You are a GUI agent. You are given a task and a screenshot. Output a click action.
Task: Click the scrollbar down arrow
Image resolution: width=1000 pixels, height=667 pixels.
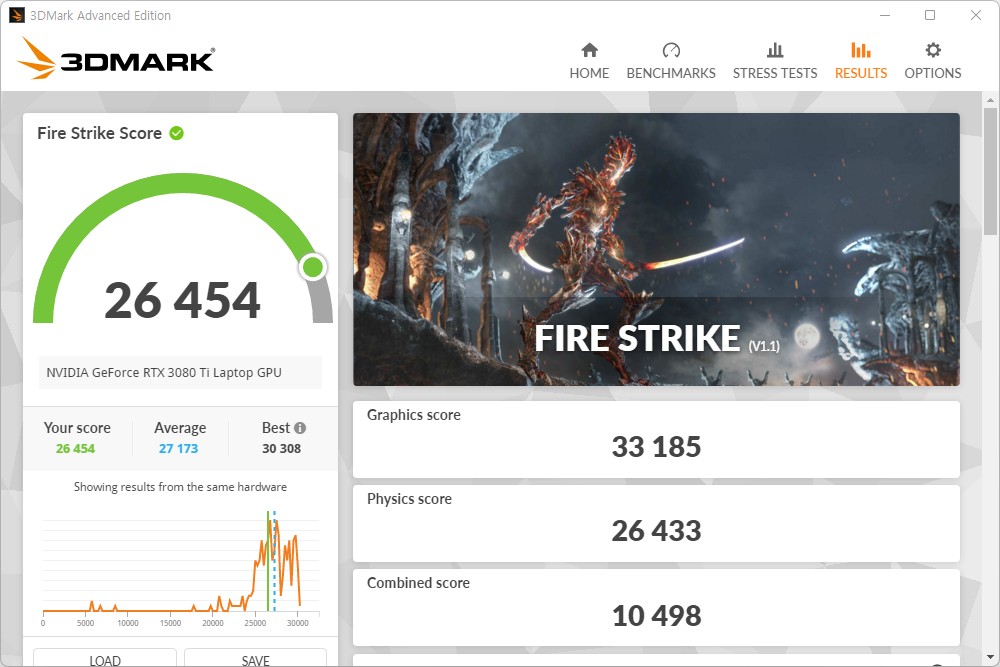pyautogui.click(x=990, y=657)
